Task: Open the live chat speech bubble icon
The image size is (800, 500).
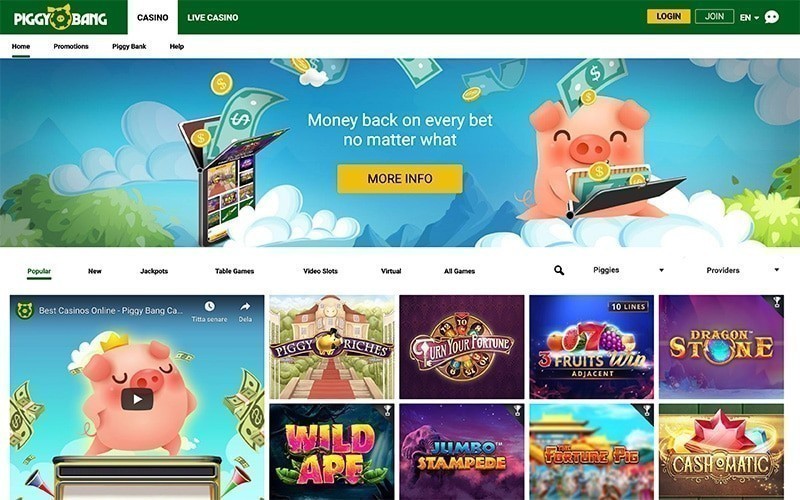Action: 771,17
